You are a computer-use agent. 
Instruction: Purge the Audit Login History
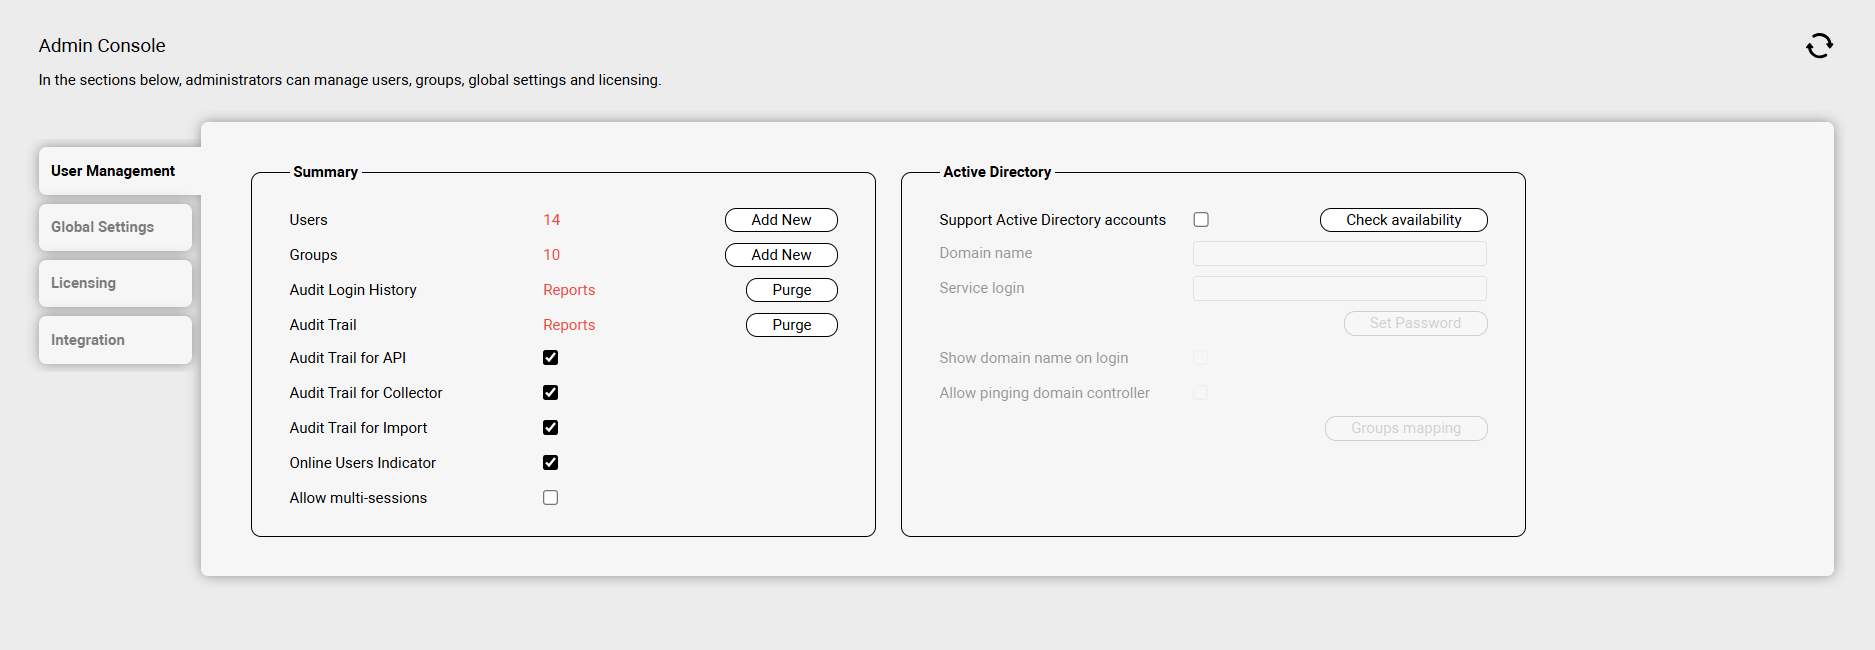click(x=791, y=290)
